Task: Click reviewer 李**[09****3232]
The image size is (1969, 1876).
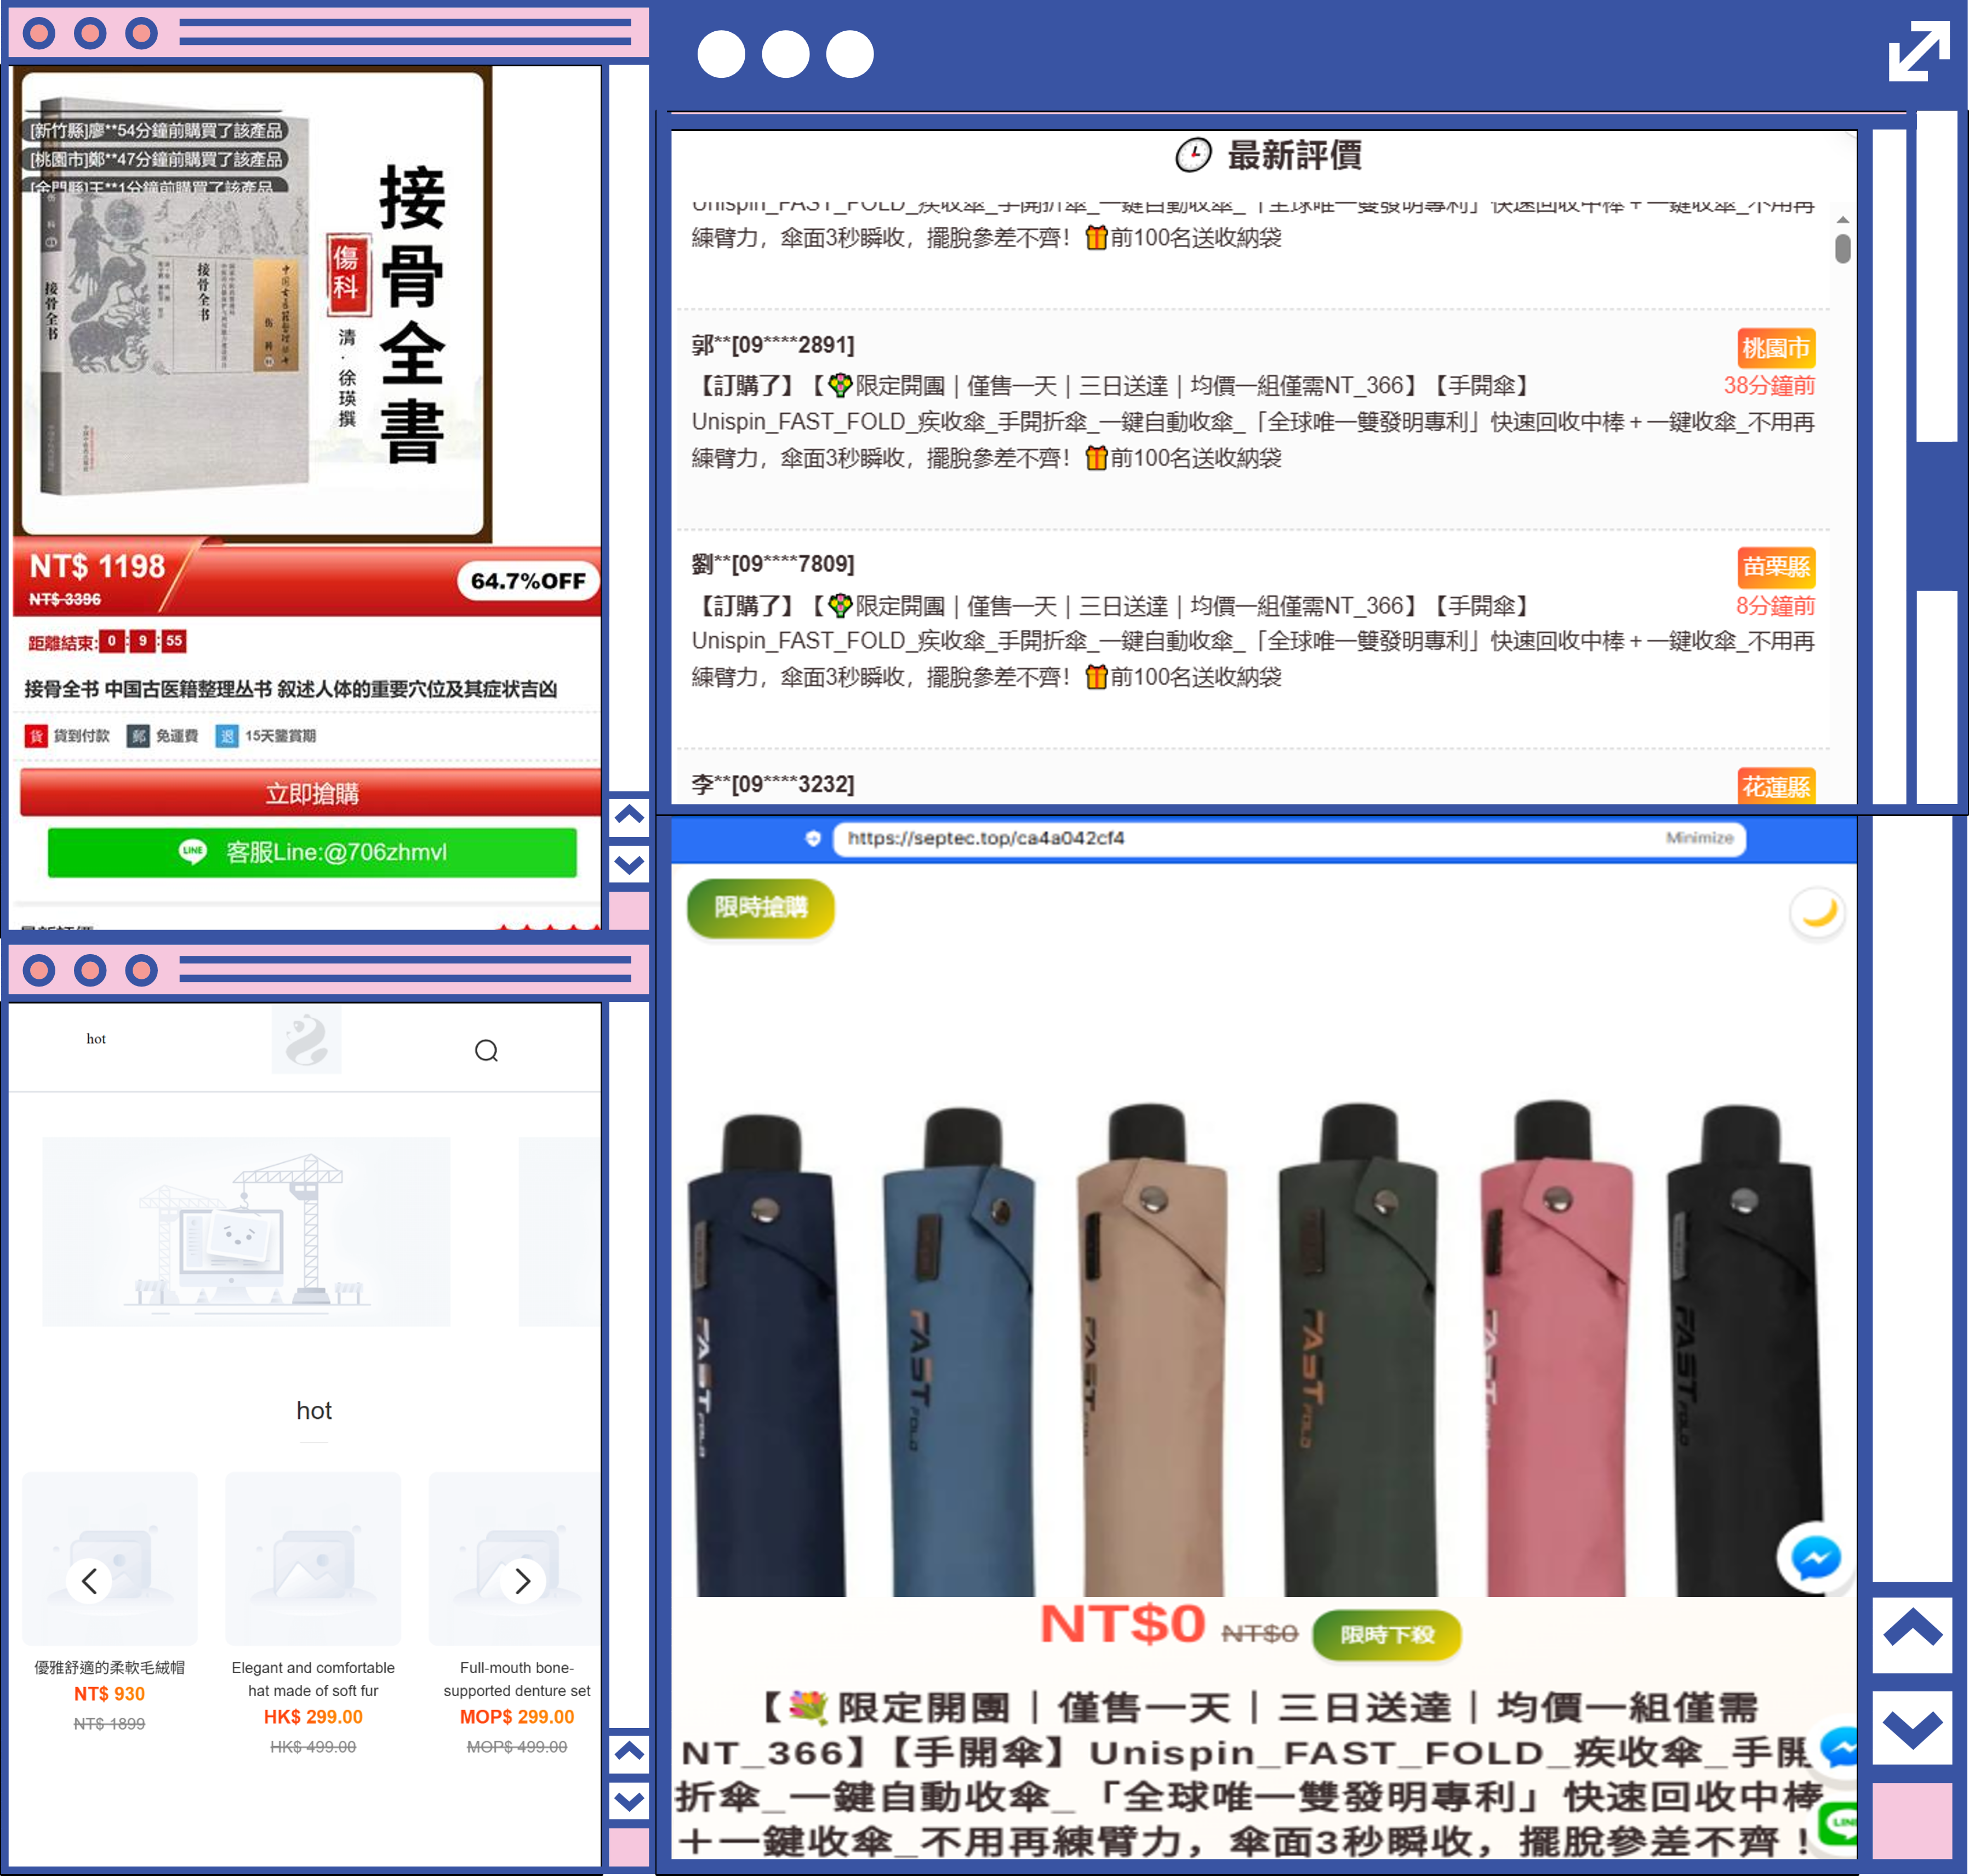Action: [x=772, y=784]
